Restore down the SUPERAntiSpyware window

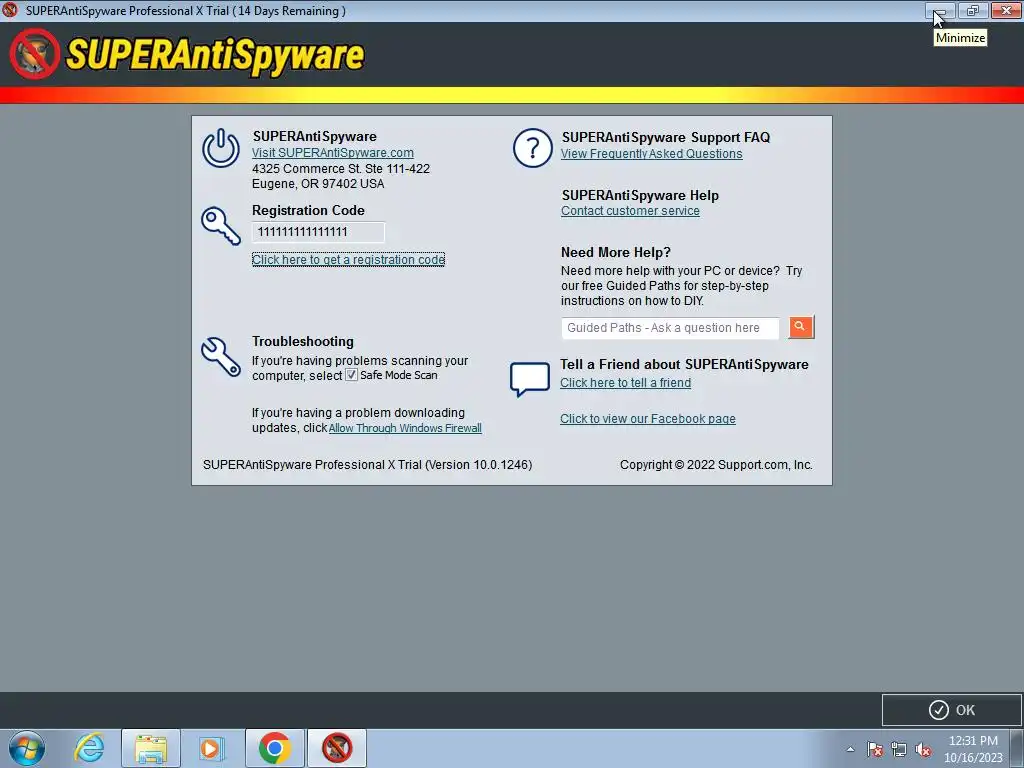click(972, 10)
